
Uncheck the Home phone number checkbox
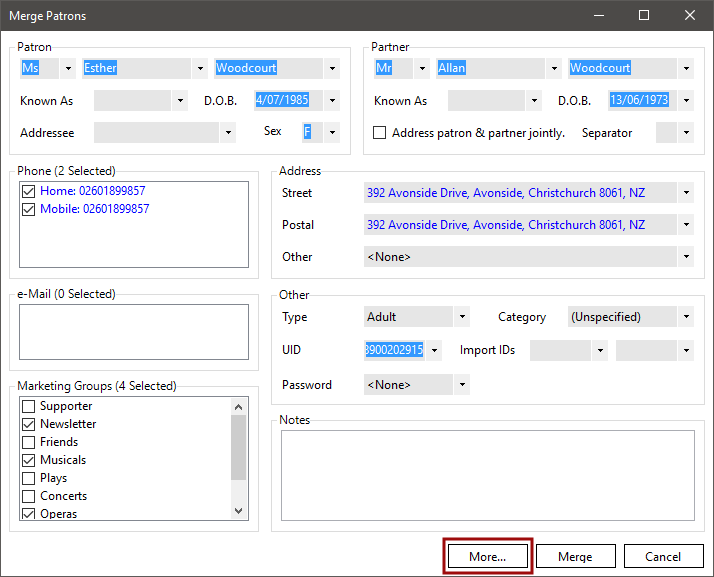pyautogui.click(x=28, y=191)
